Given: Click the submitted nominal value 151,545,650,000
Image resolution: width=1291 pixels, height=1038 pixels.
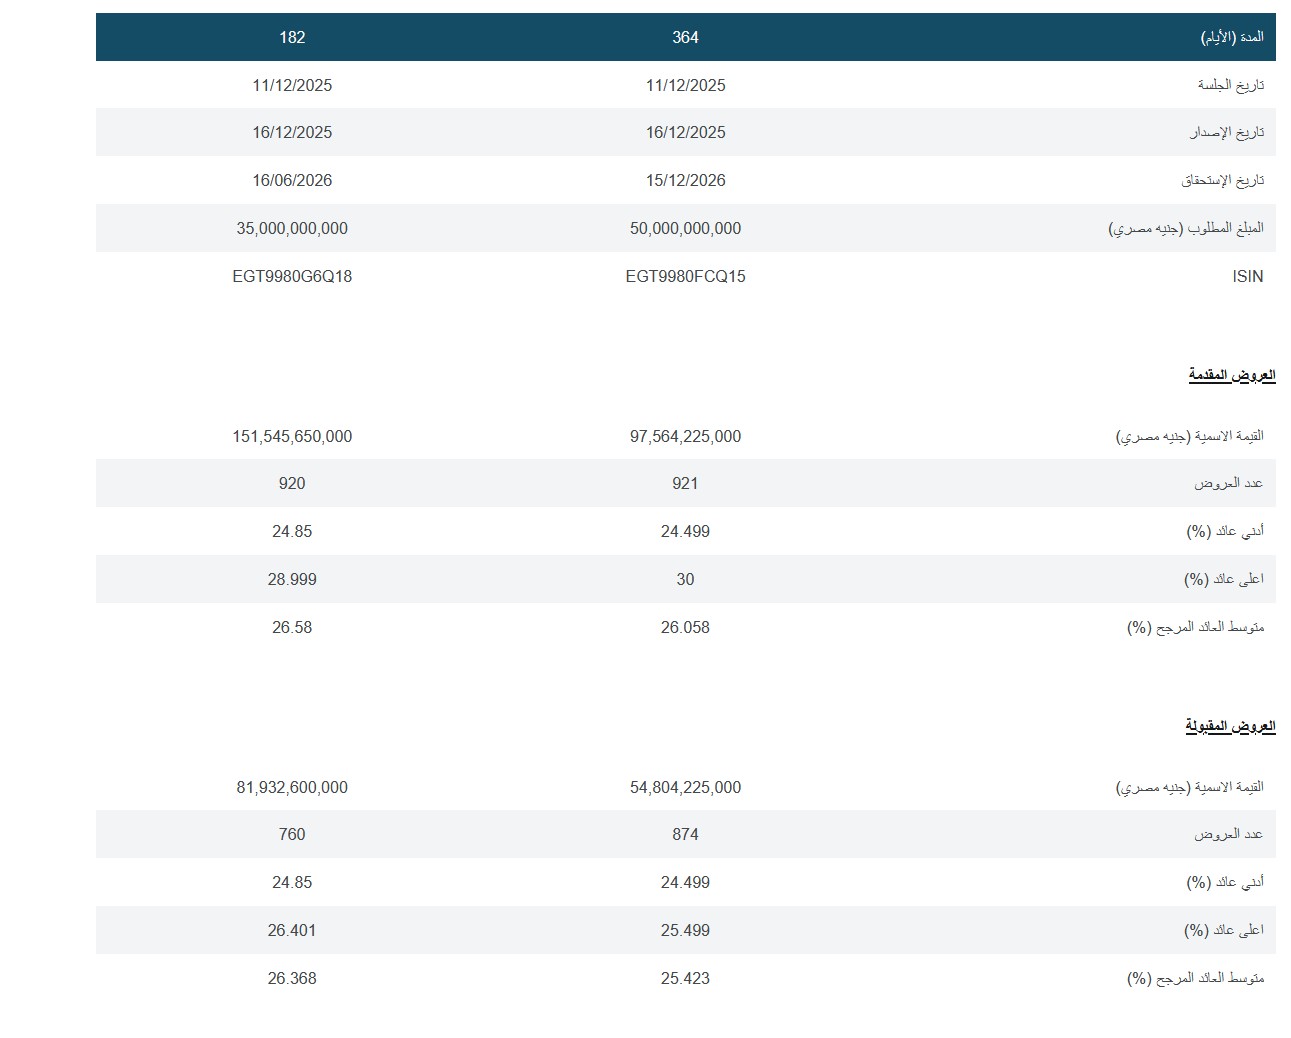Looking at the screenshot, I should (x=292, y=436).
